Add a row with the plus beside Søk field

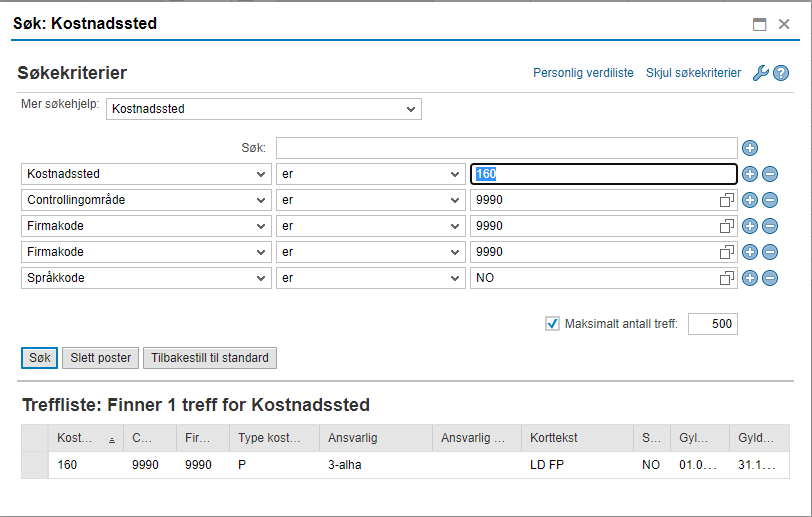(750, 148)
